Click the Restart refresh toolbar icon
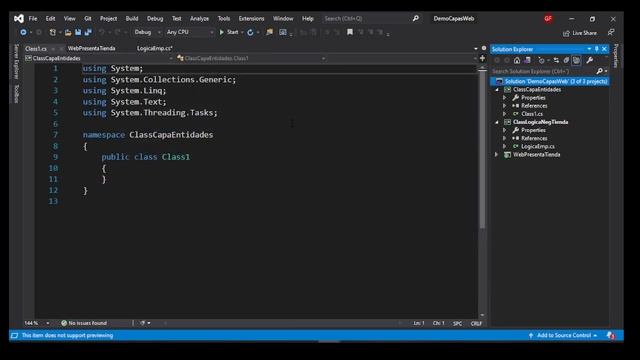Image resolution: width=640 pixels, height=360 pixels. [250, 32]
